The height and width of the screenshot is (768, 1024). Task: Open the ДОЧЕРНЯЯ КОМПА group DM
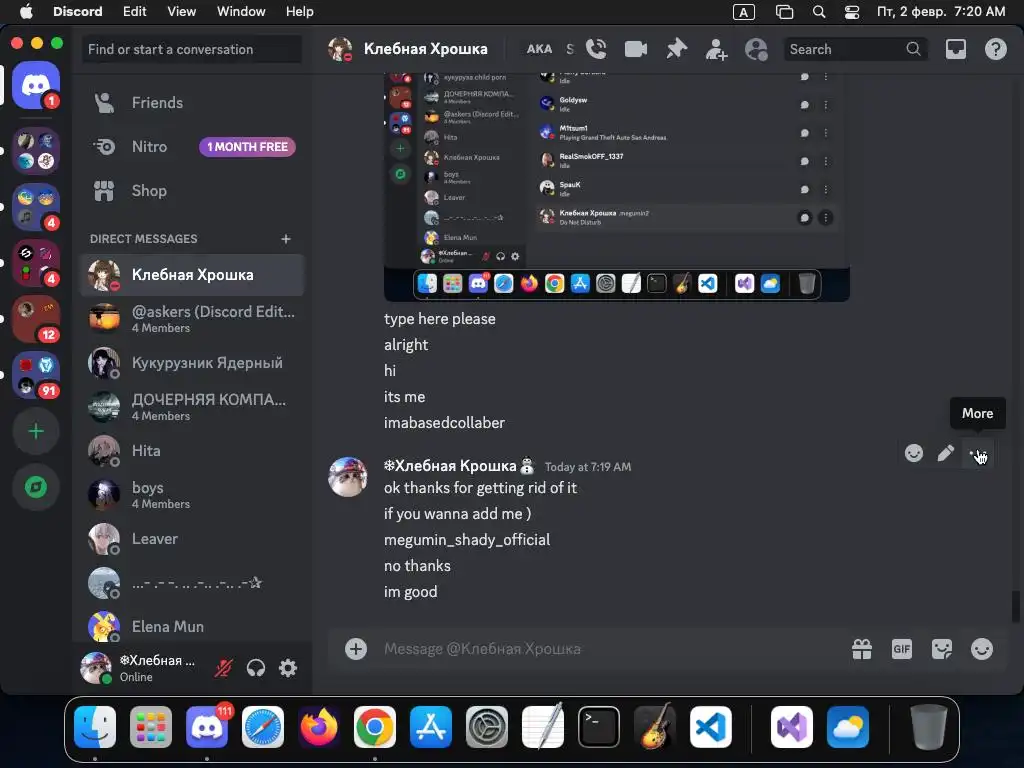(192, 406)
